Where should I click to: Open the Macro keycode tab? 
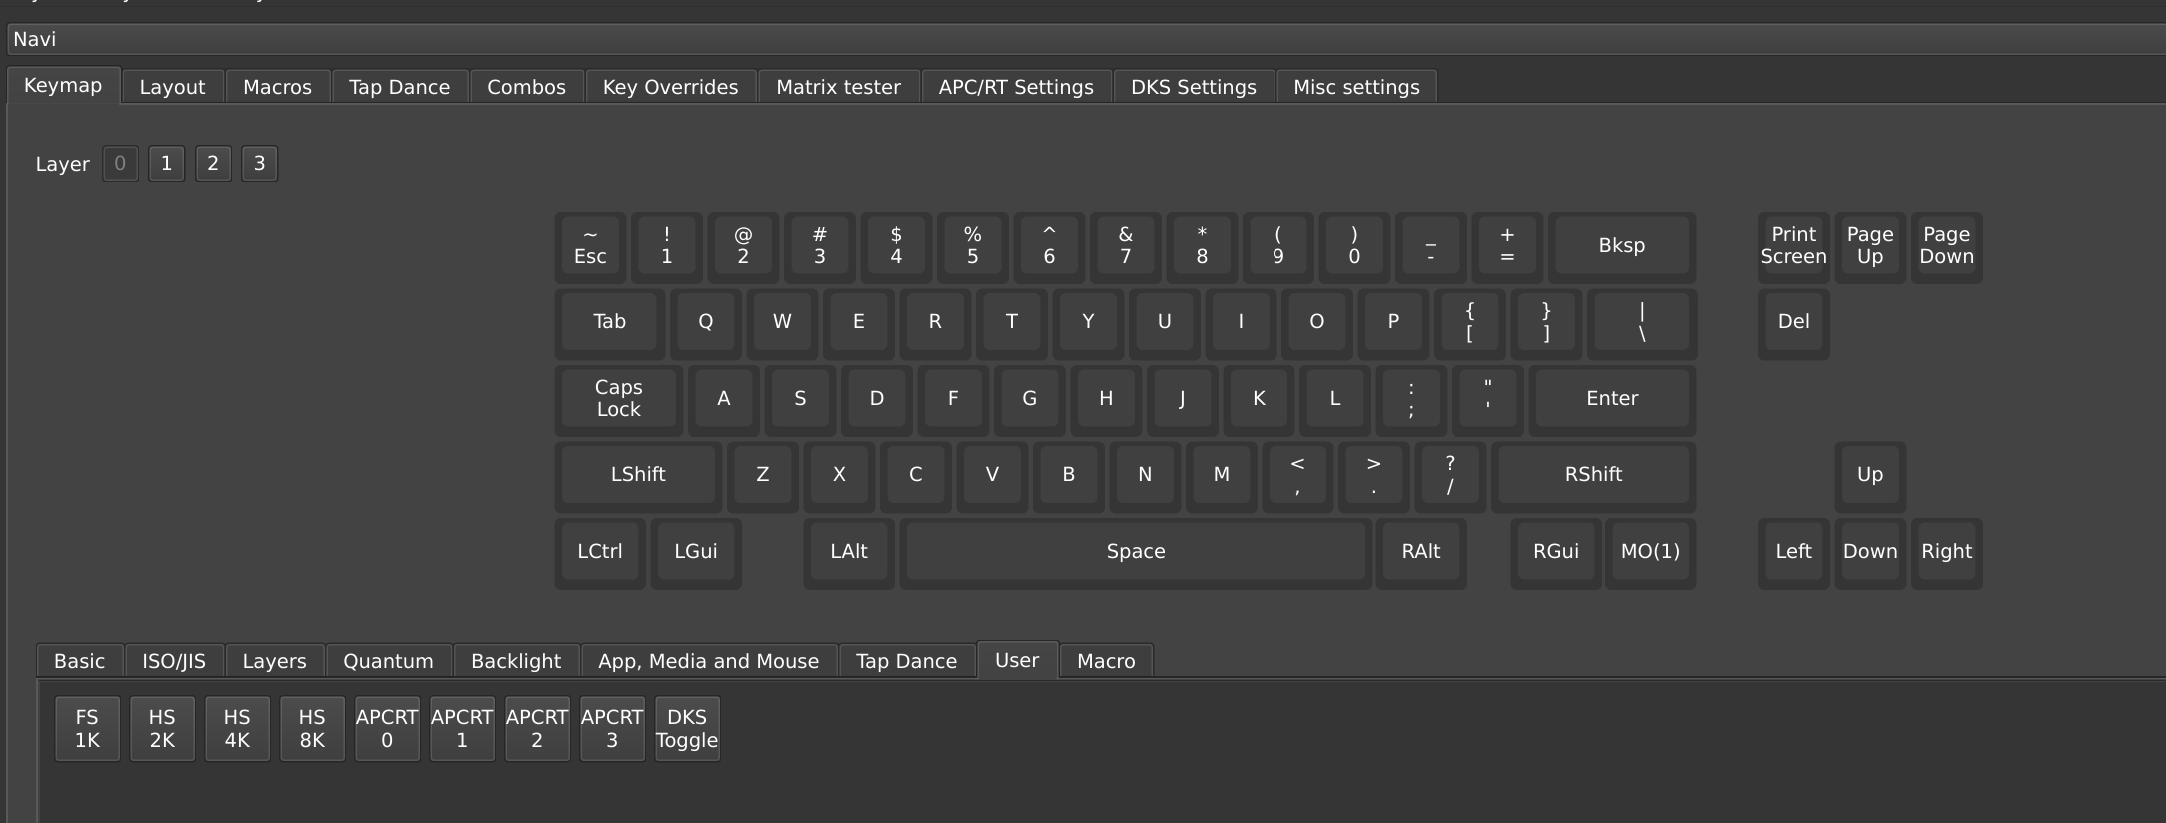(1106, 661)
